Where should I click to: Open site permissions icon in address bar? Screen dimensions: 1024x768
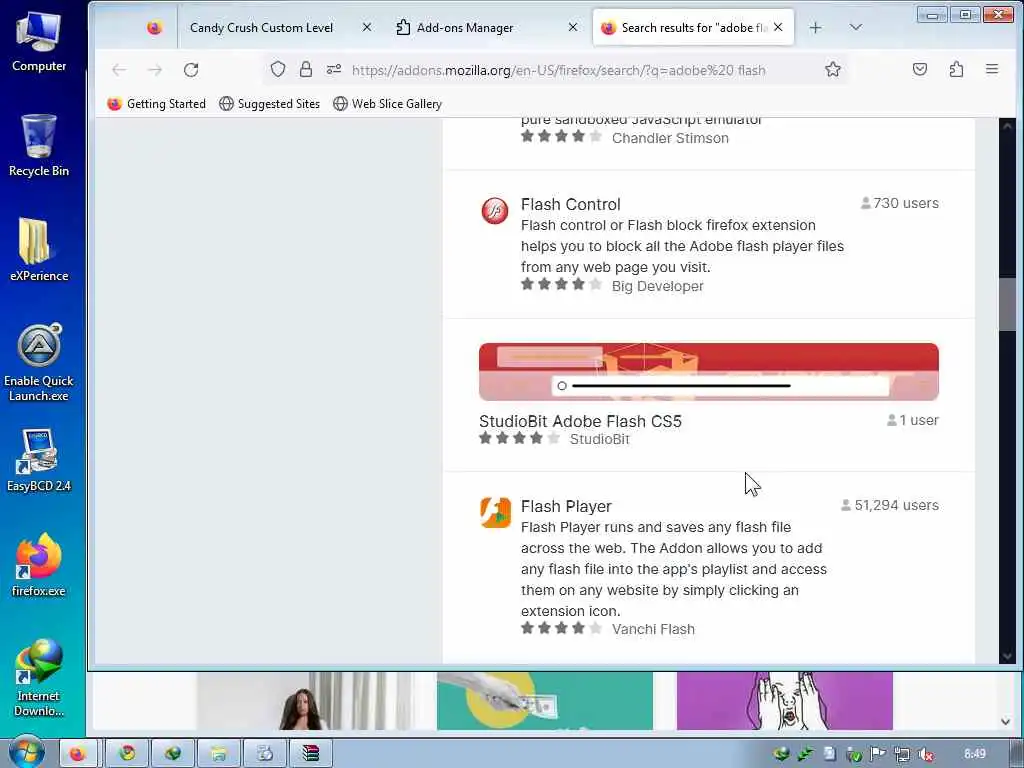click(334, 69)
